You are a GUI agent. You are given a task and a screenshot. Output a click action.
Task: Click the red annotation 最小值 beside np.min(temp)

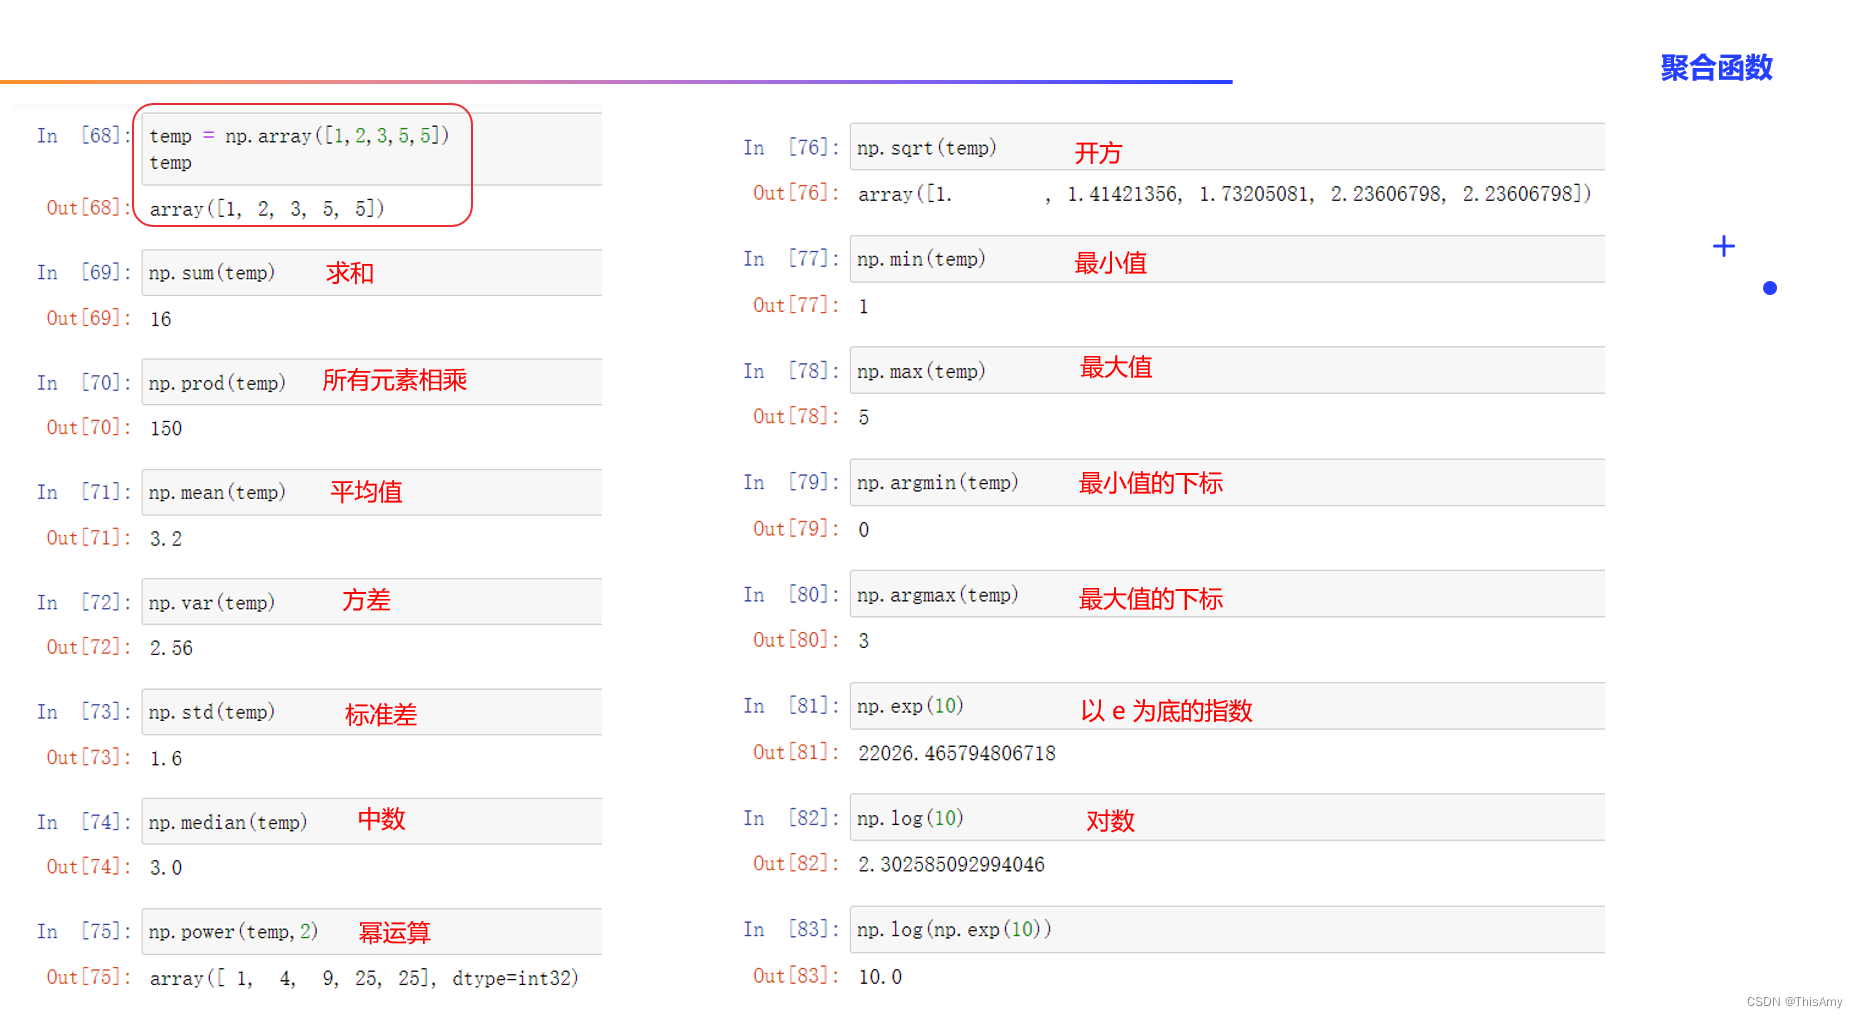click(x=1110, y=263)
